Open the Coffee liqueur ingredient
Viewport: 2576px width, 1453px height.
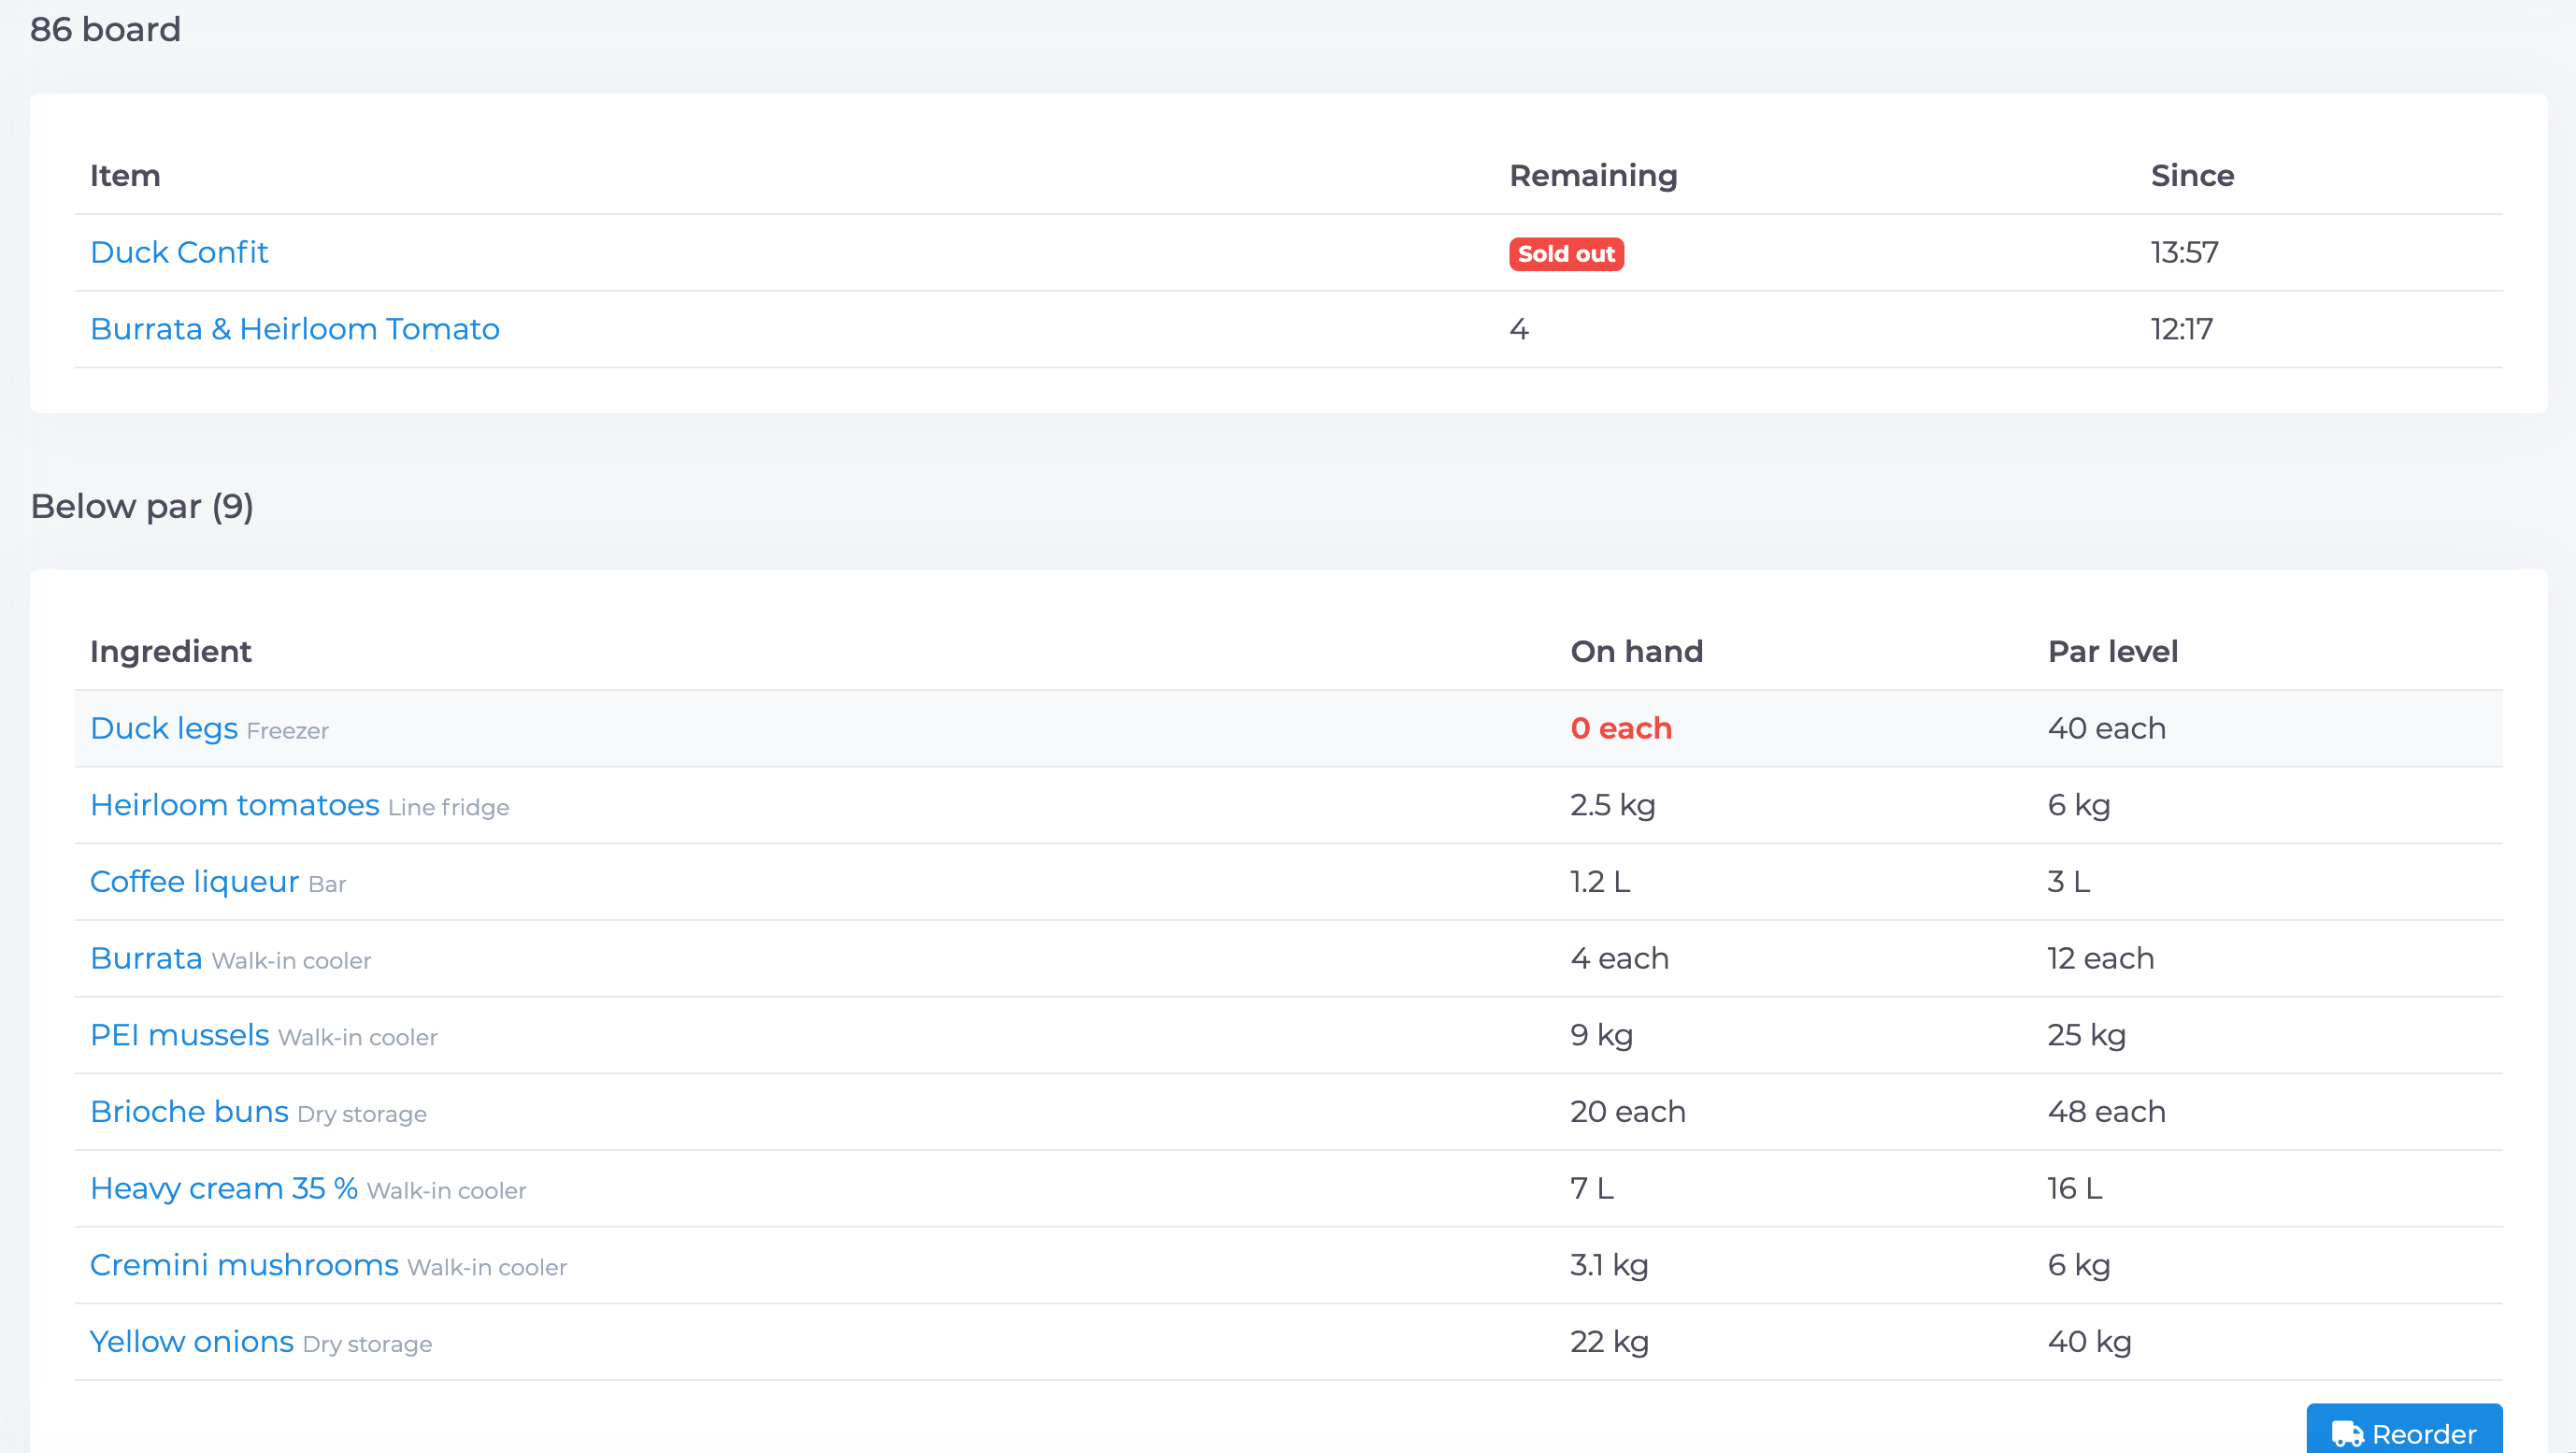tap(195, 882)
